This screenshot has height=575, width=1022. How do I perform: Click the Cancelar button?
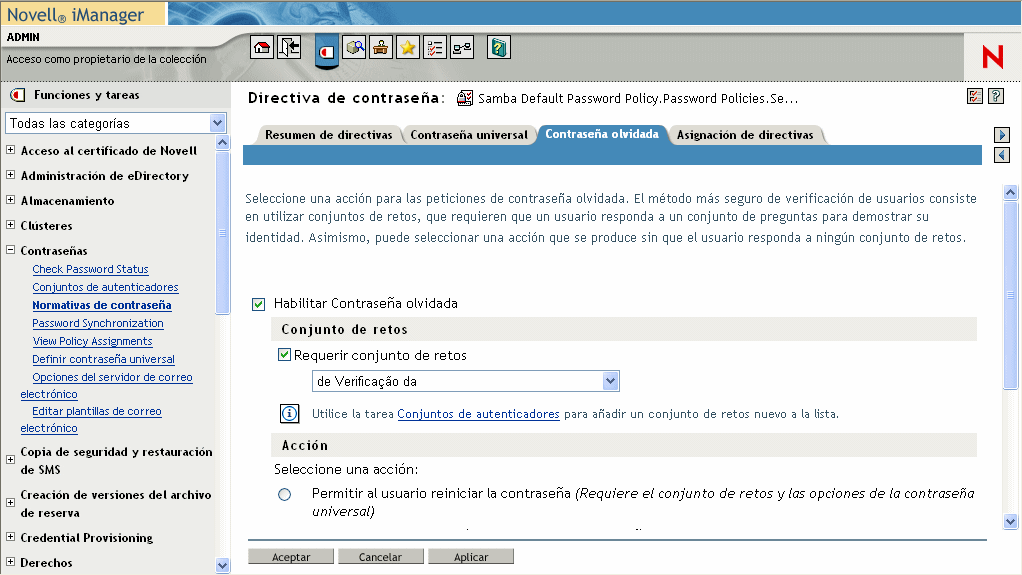pos(380,557)
